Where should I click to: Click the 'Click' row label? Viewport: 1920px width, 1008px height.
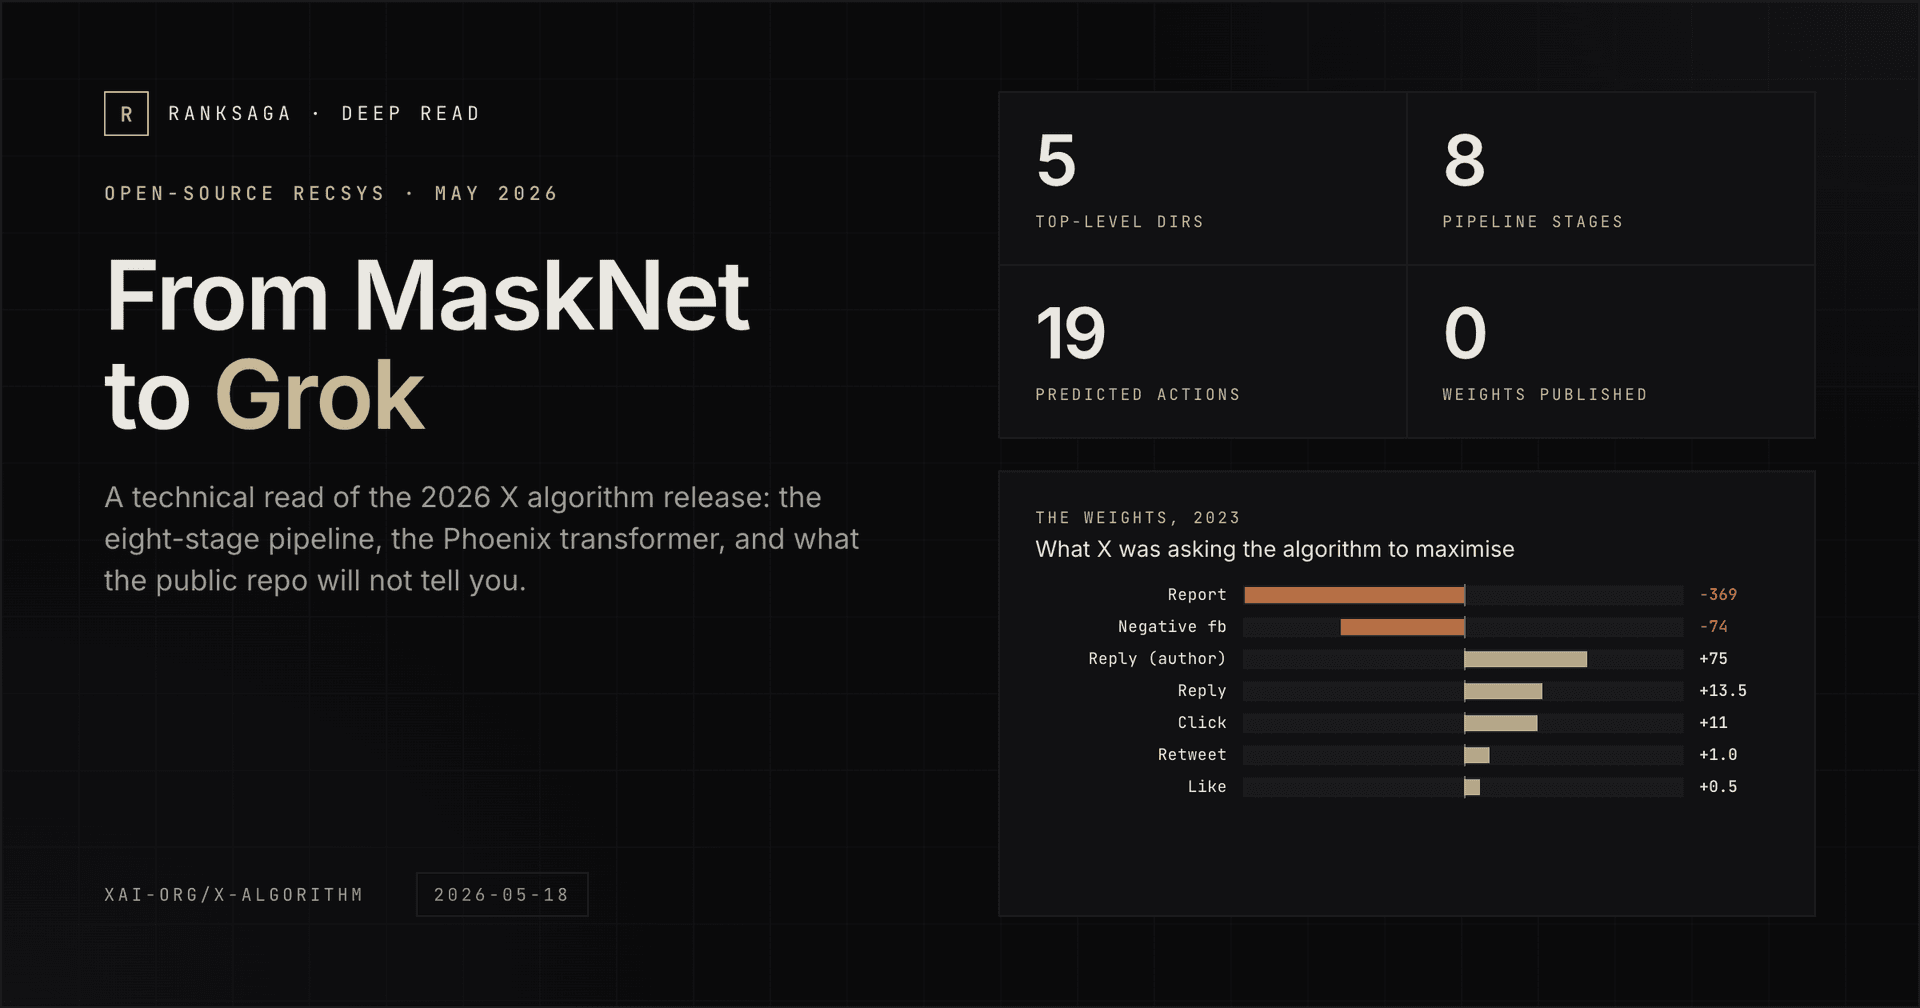(1202, 723)
